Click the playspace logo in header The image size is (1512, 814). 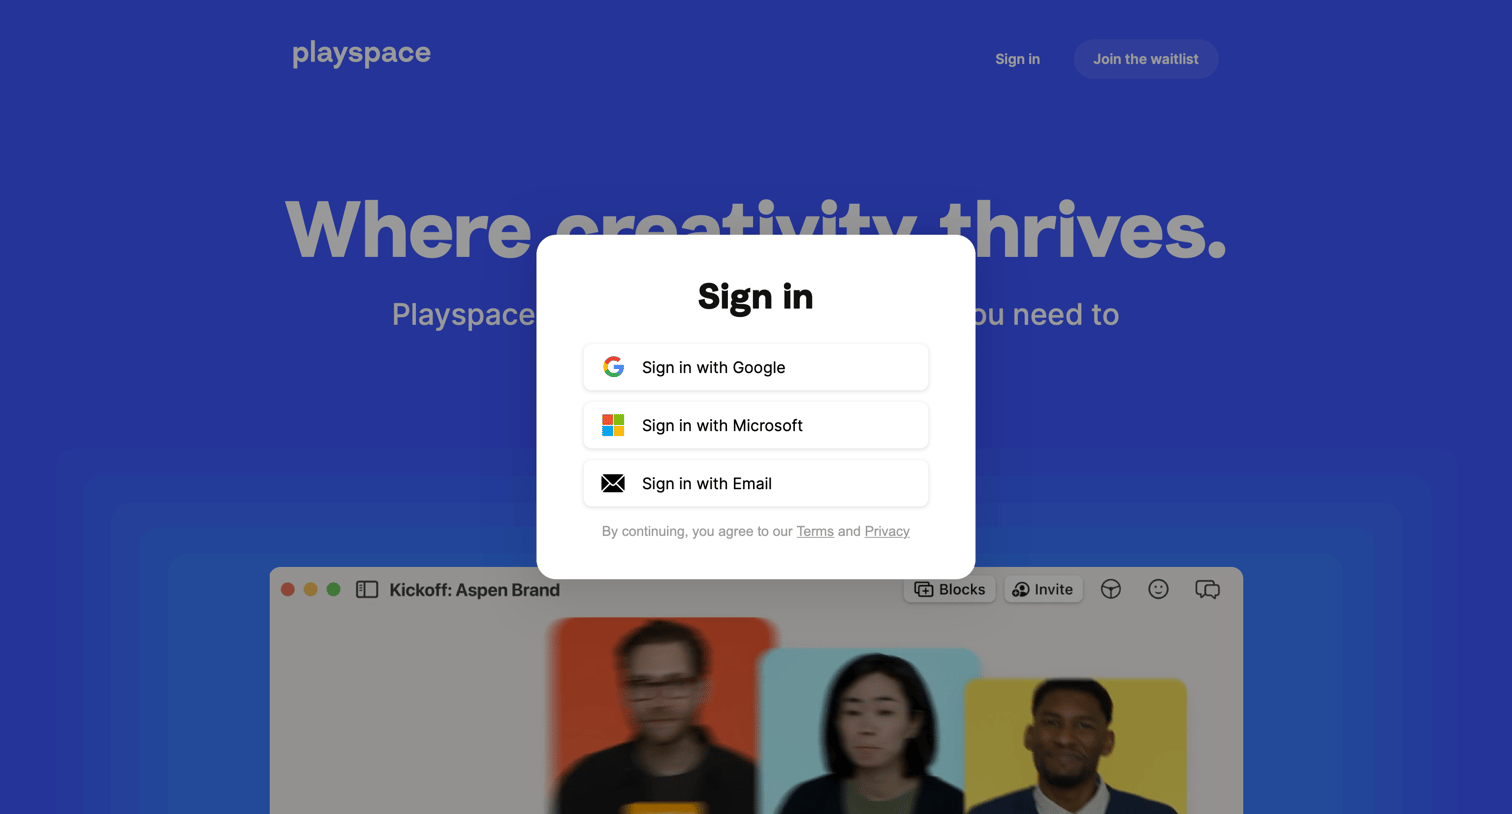361,53
